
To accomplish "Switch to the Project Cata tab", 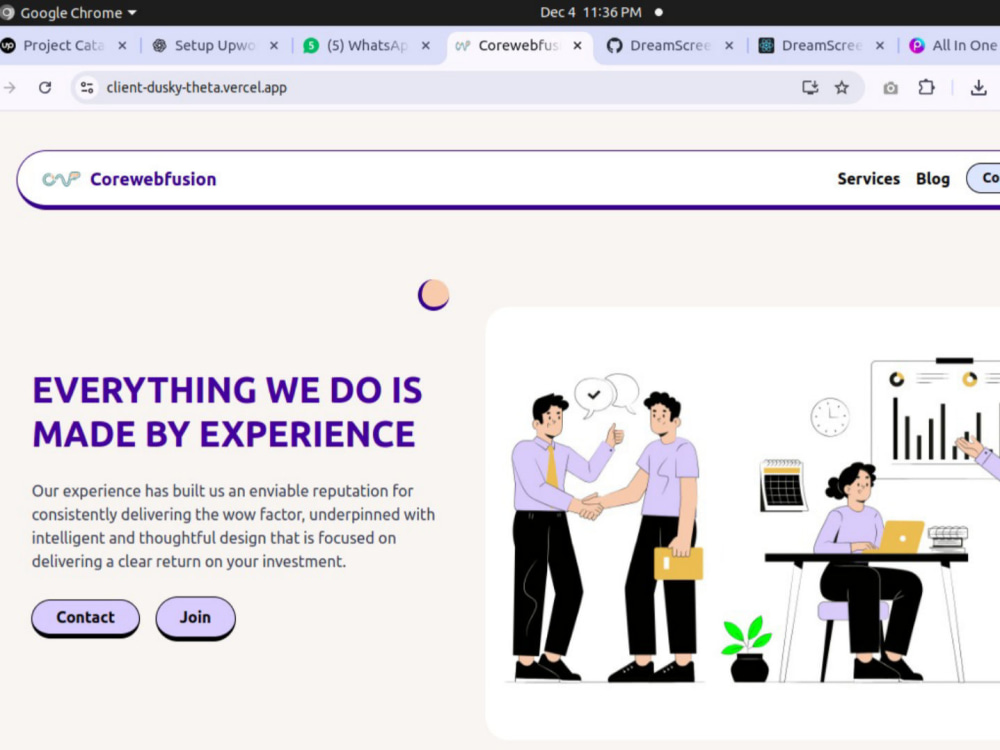I will [63, 45].
